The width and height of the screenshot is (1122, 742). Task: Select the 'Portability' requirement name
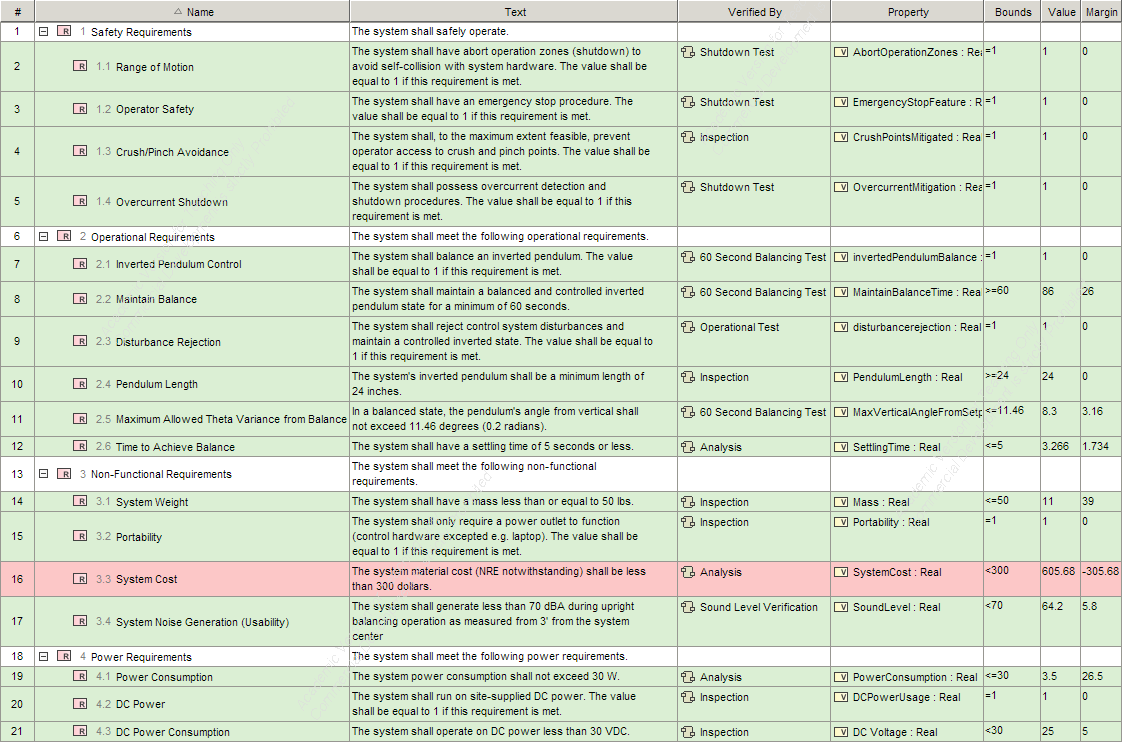[139, 537]
